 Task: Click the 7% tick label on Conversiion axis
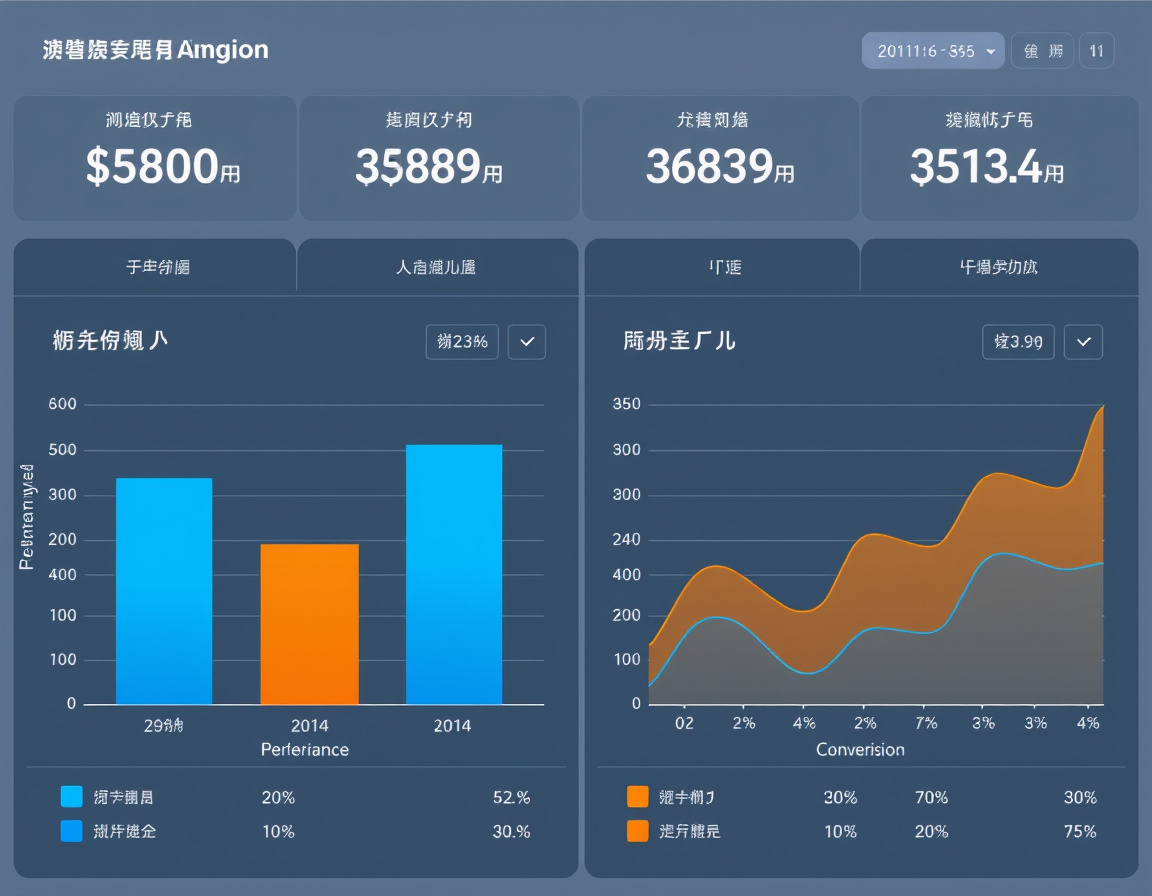[926, 723]
